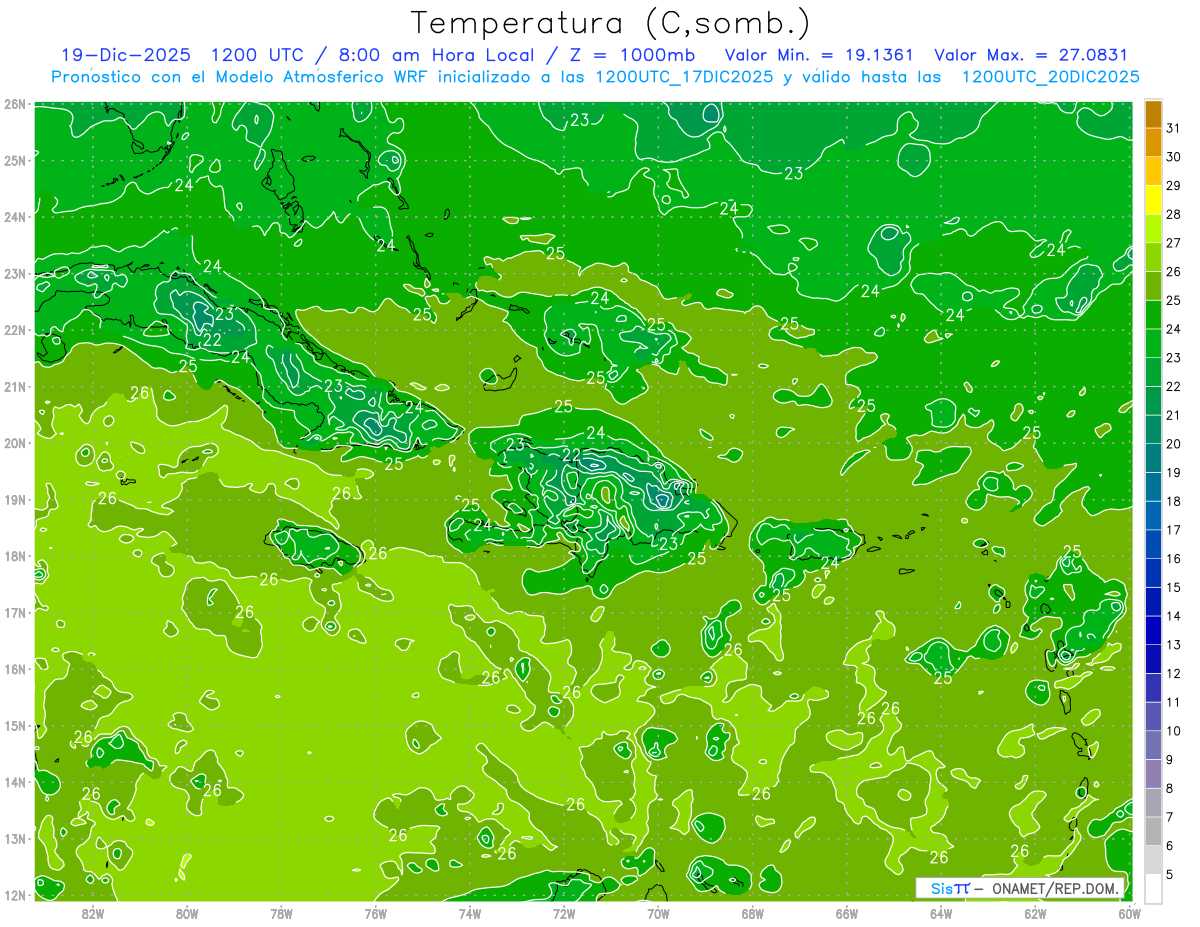Click the 68W longitude label
This screenshot has width=1200, height=927.
pos(753,913)
